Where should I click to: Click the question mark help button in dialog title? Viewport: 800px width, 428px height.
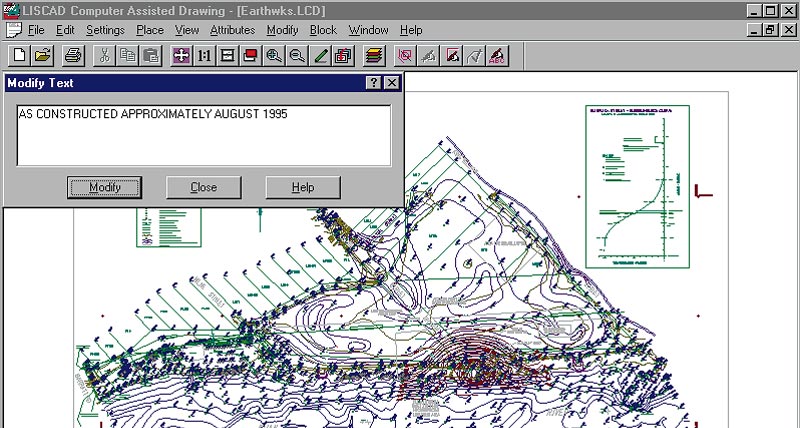(x=373, y=83)
